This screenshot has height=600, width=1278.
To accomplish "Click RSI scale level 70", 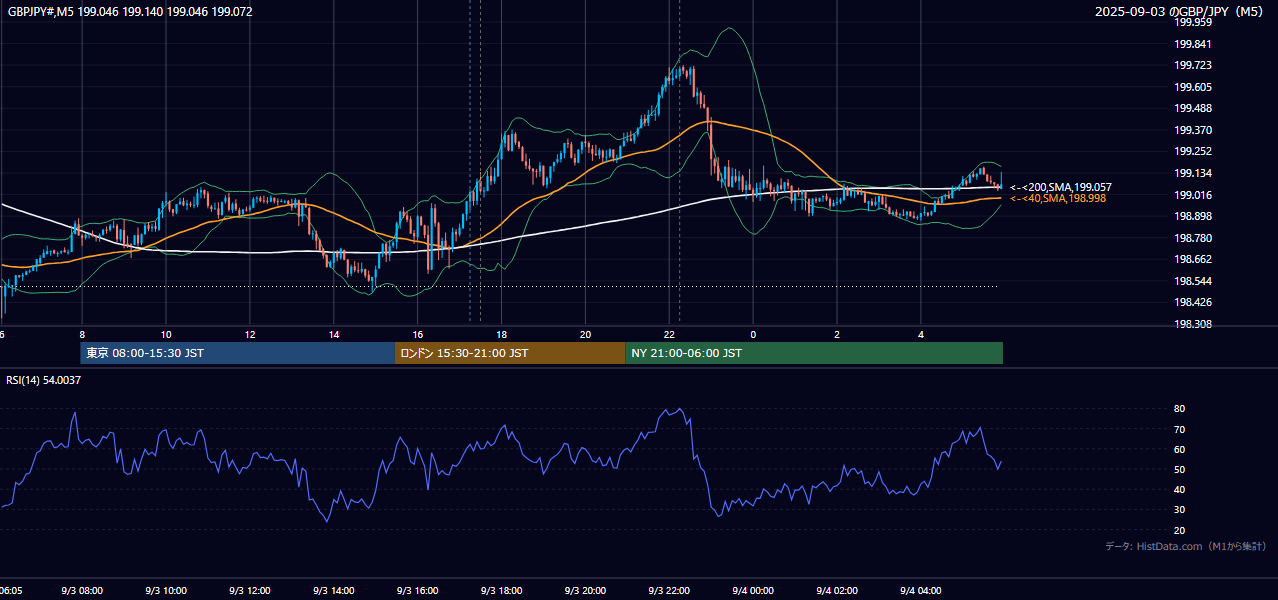I will (1179, 429).
